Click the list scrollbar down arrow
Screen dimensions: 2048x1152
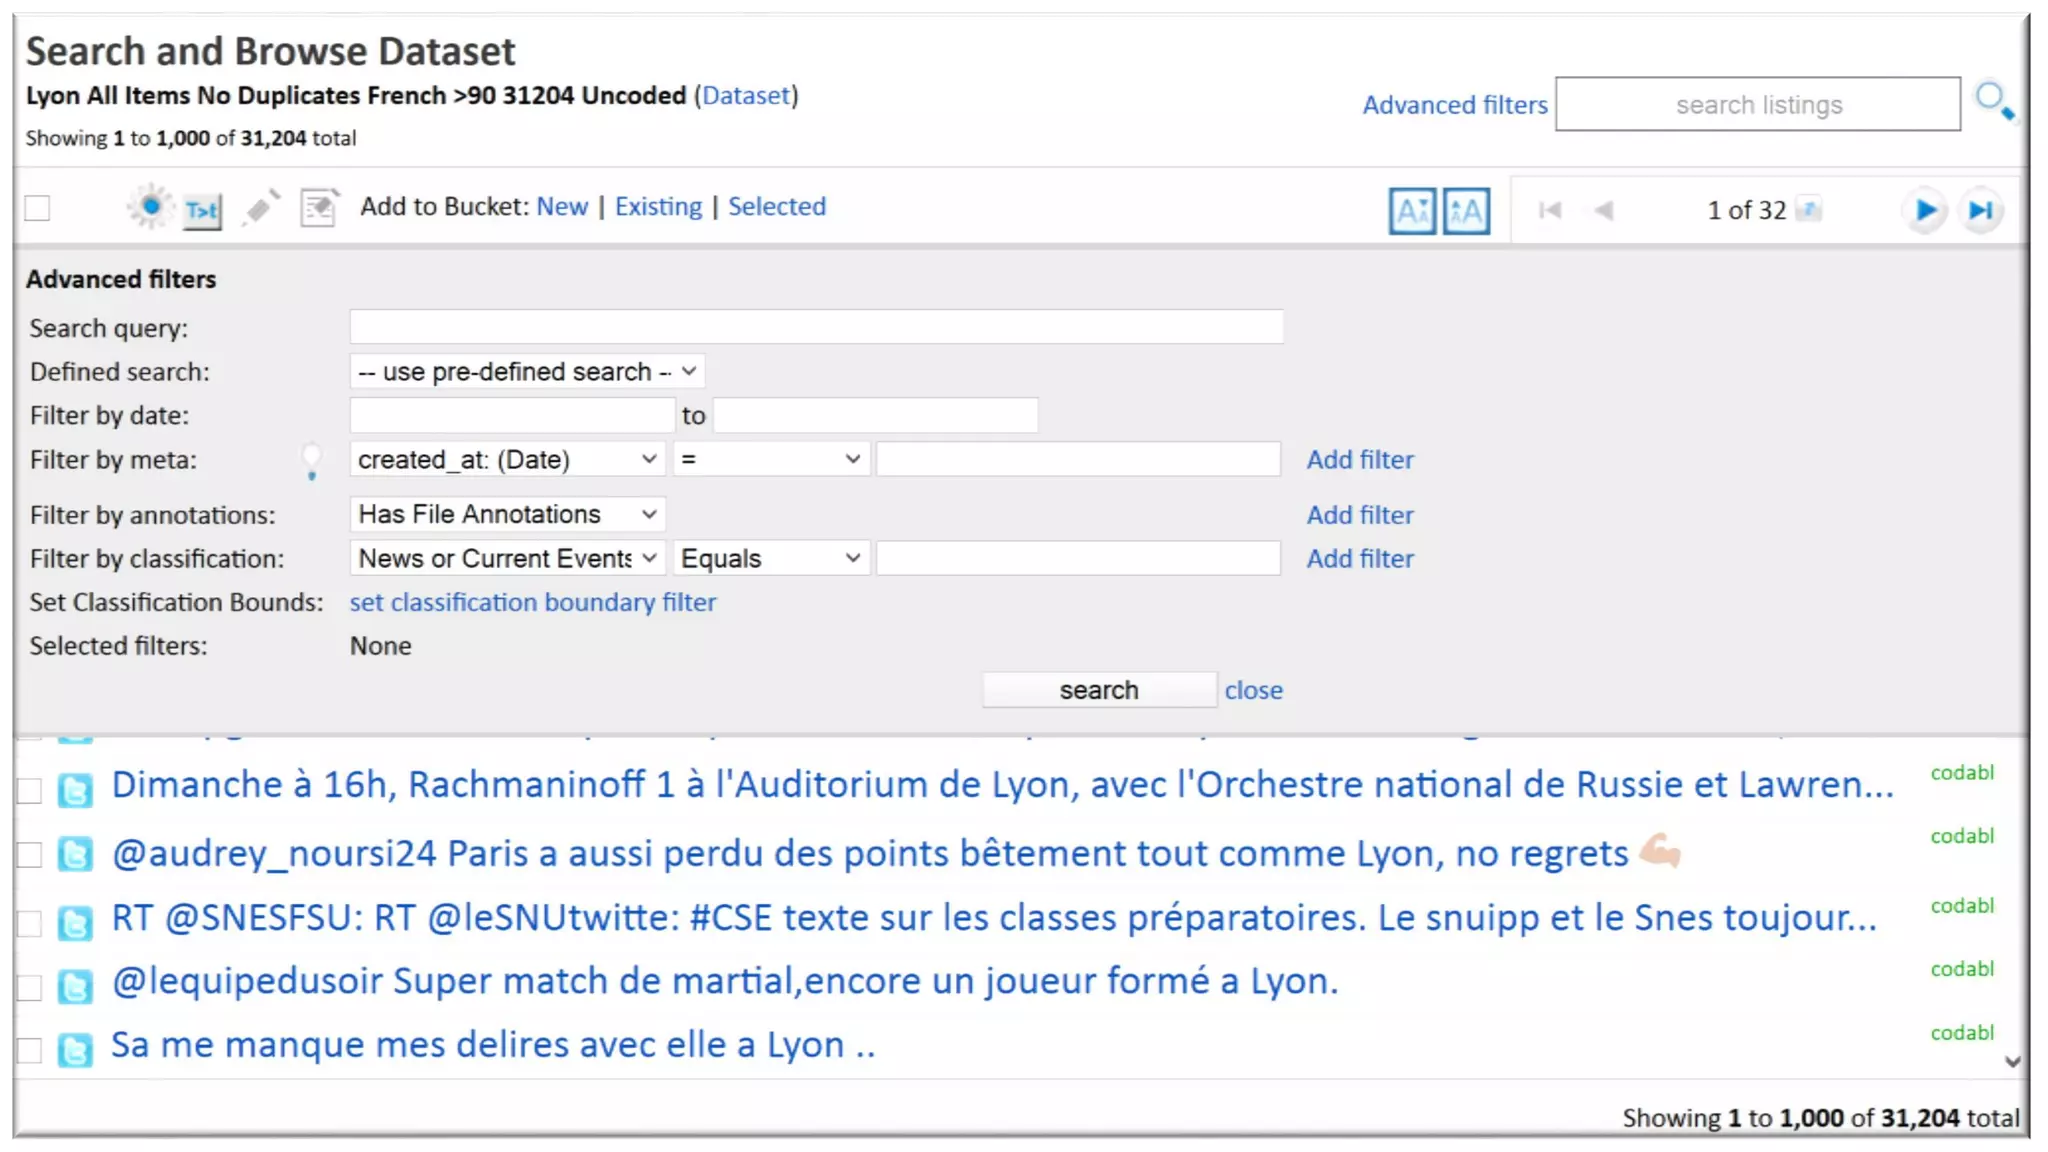pyautogui.click(x=2013, y=1062)
